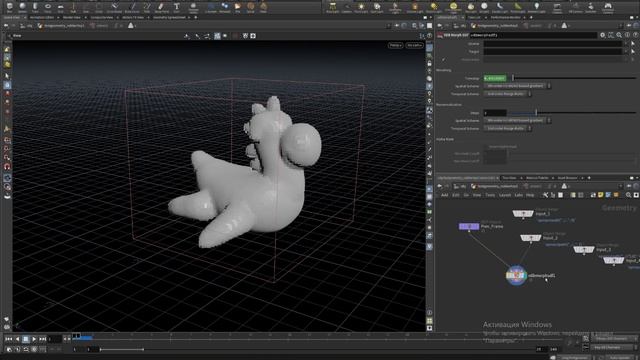The height and width of the screenshot is (360, 640).
Task: Select the vdbmorphsdf1 node
Action: coord(516,276)
